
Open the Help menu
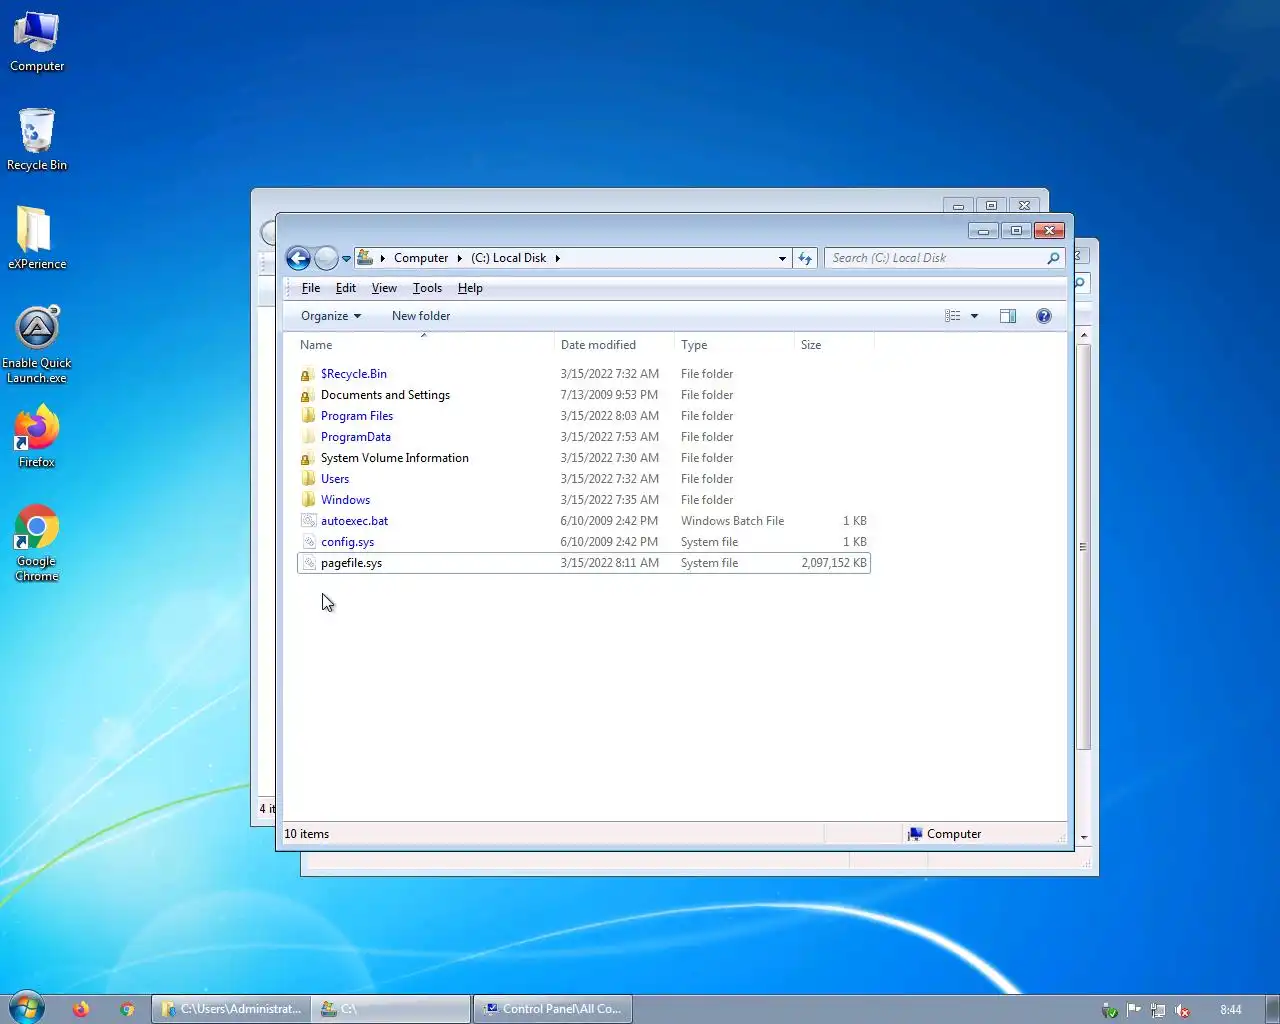(x=470, y=288)
